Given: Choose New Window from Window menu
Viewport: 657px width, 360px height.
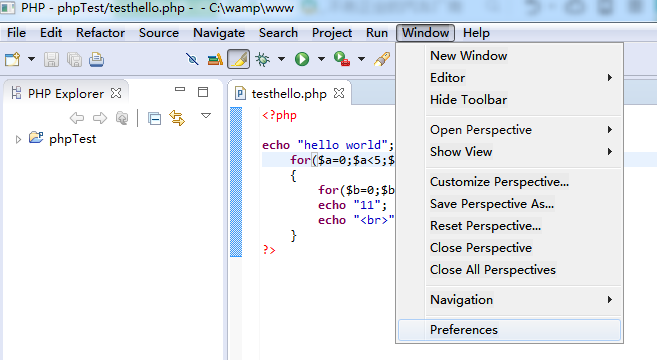Looking at the screenshot, I should tap(510, 56).
